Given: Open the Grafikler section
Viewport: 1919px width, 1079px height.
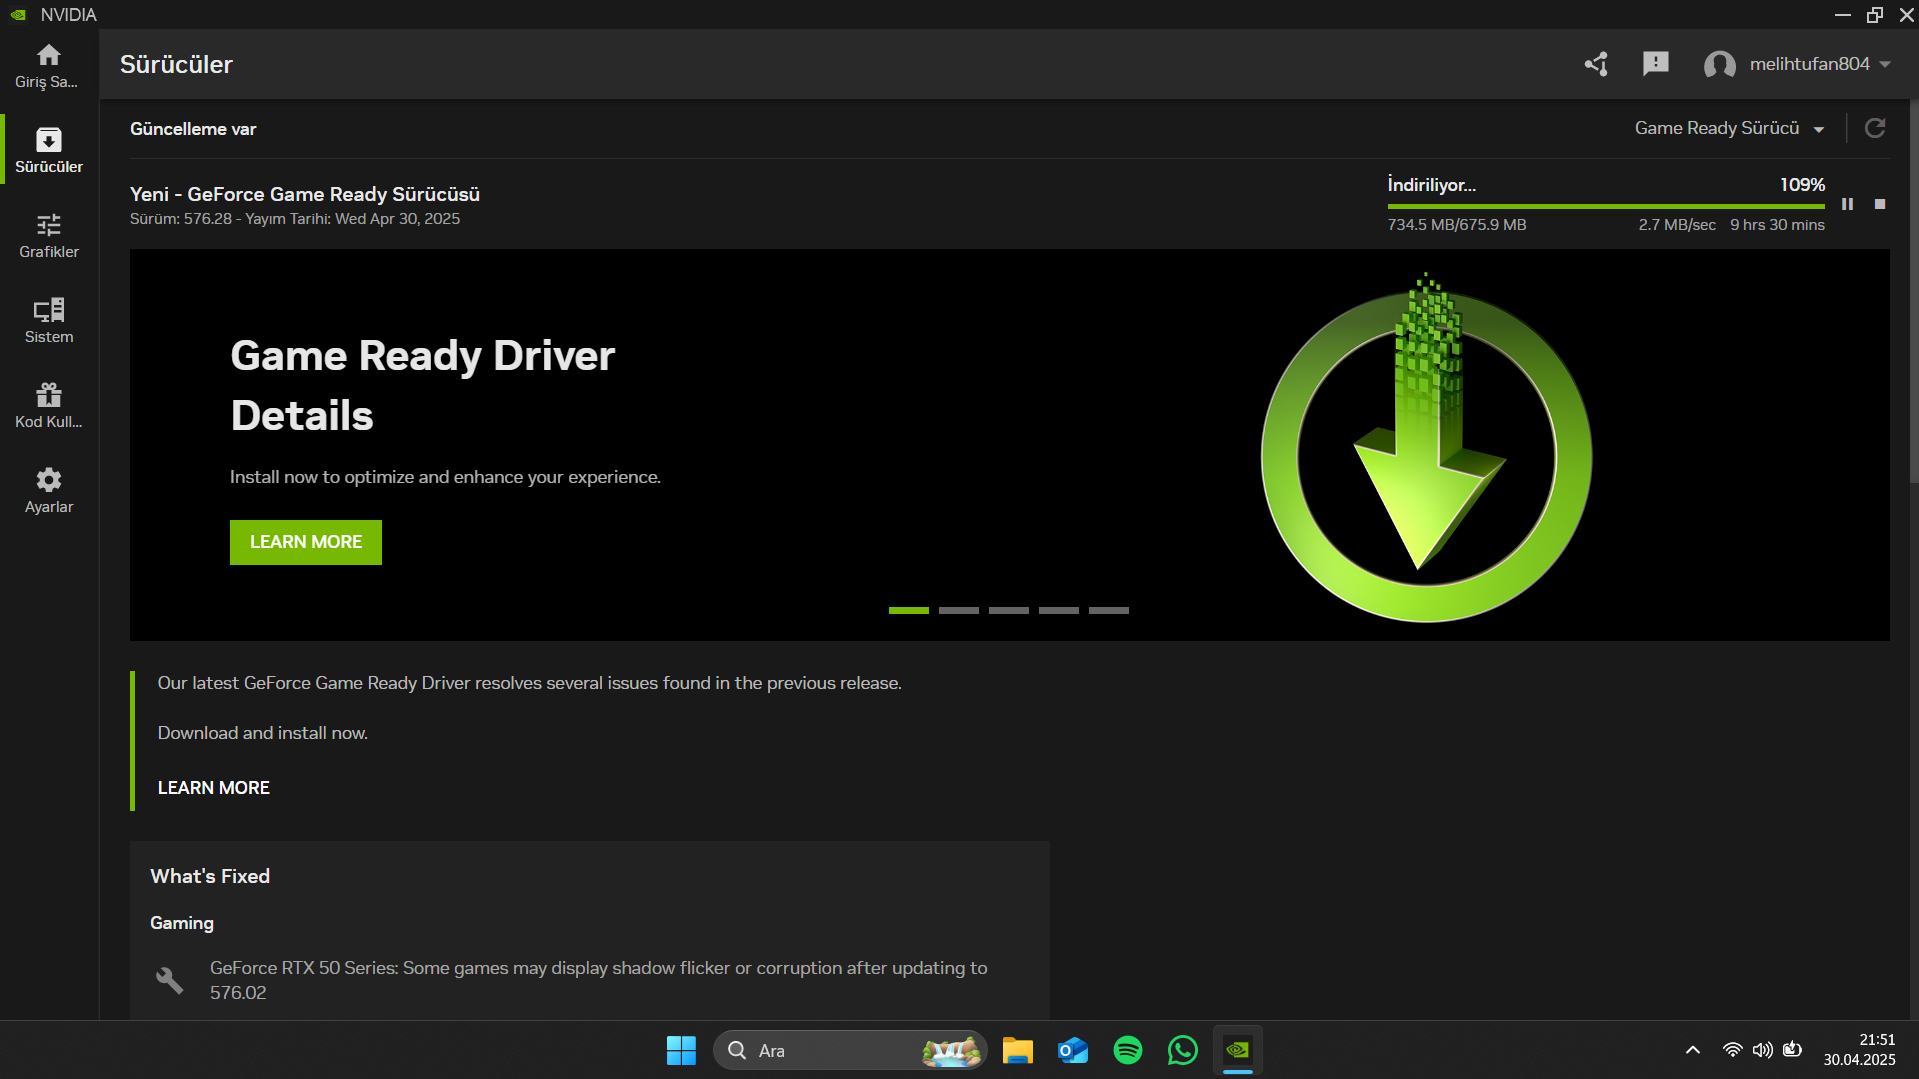Looking at the screenshot, I should [x=48, y=236].
